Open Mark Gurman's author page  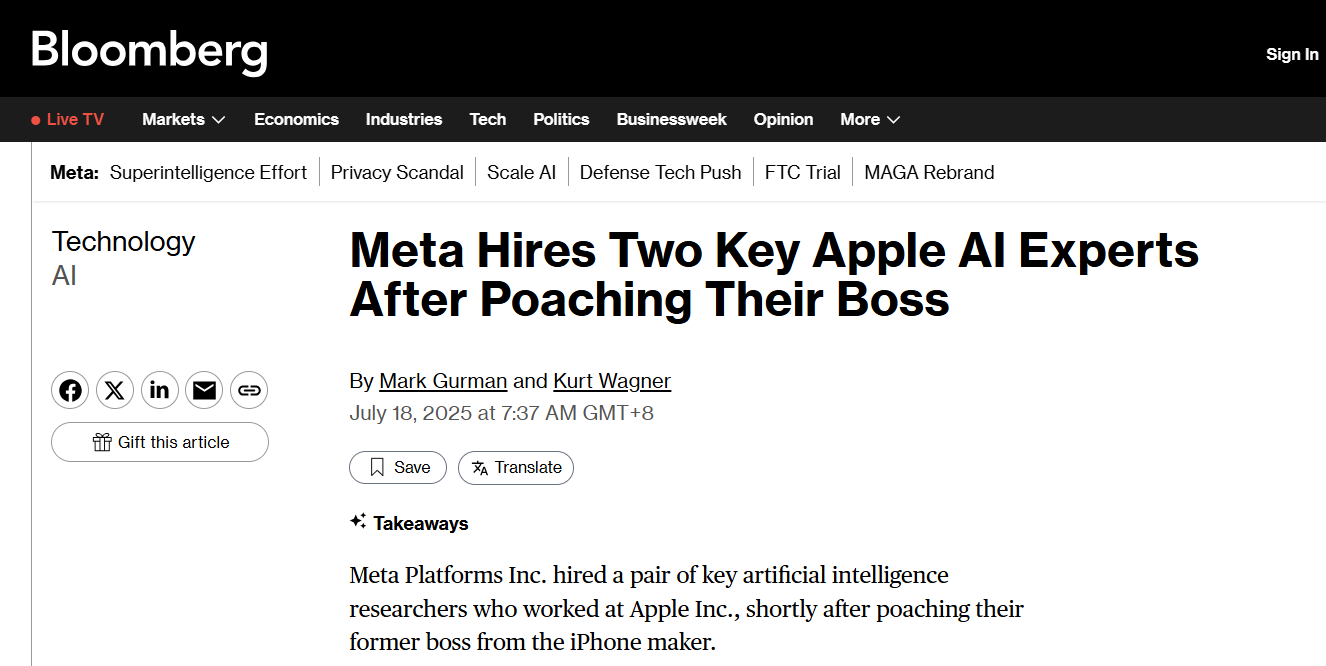[x=443, y=381]
